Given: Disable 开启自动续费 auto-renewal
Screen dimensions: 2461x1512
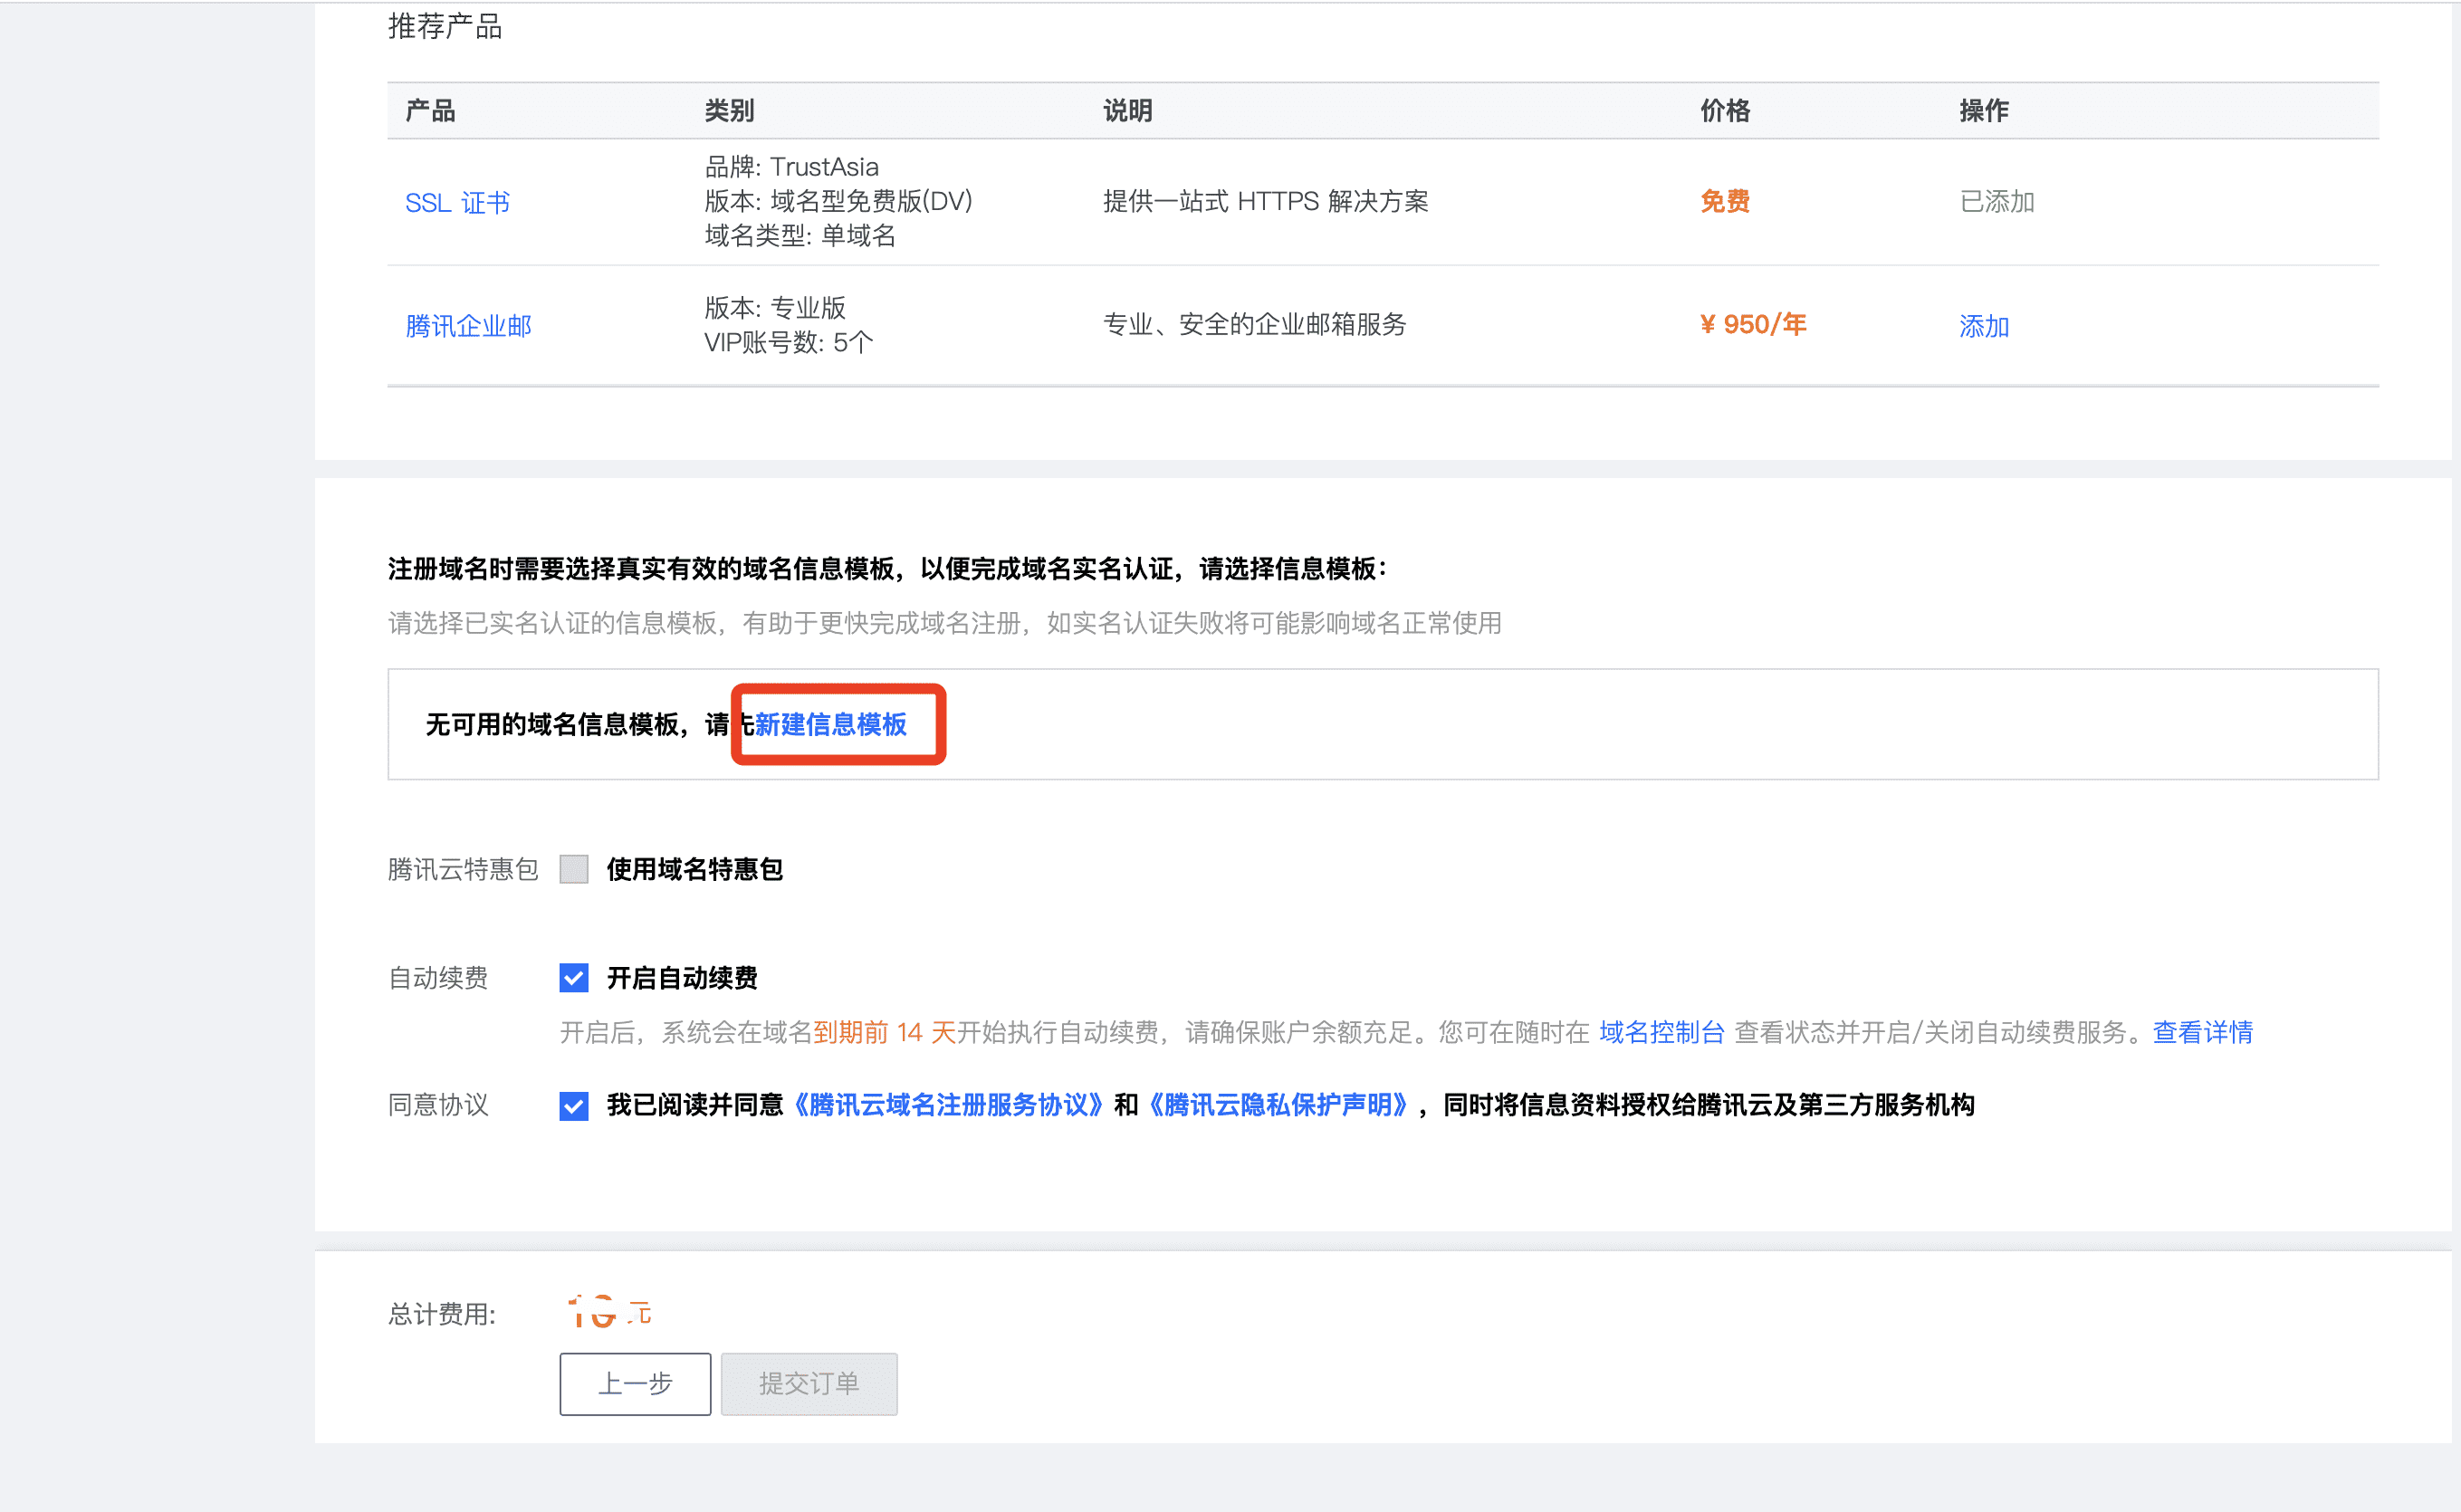Looking at the screenshot, I should coord(574,978).
